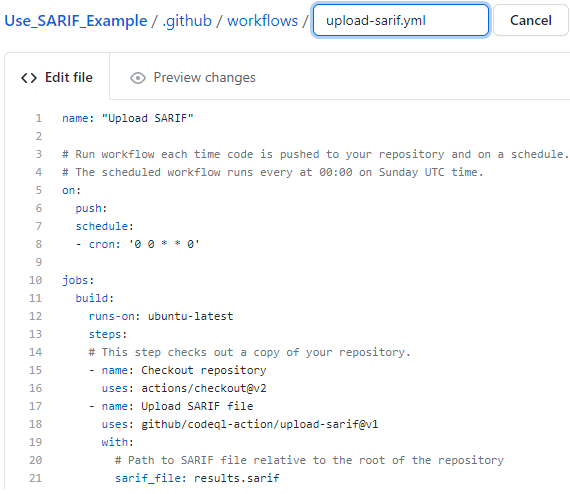Click the upload-sarif.yml filename field
This screenshot has width=570, height=494.
point(401,20)
